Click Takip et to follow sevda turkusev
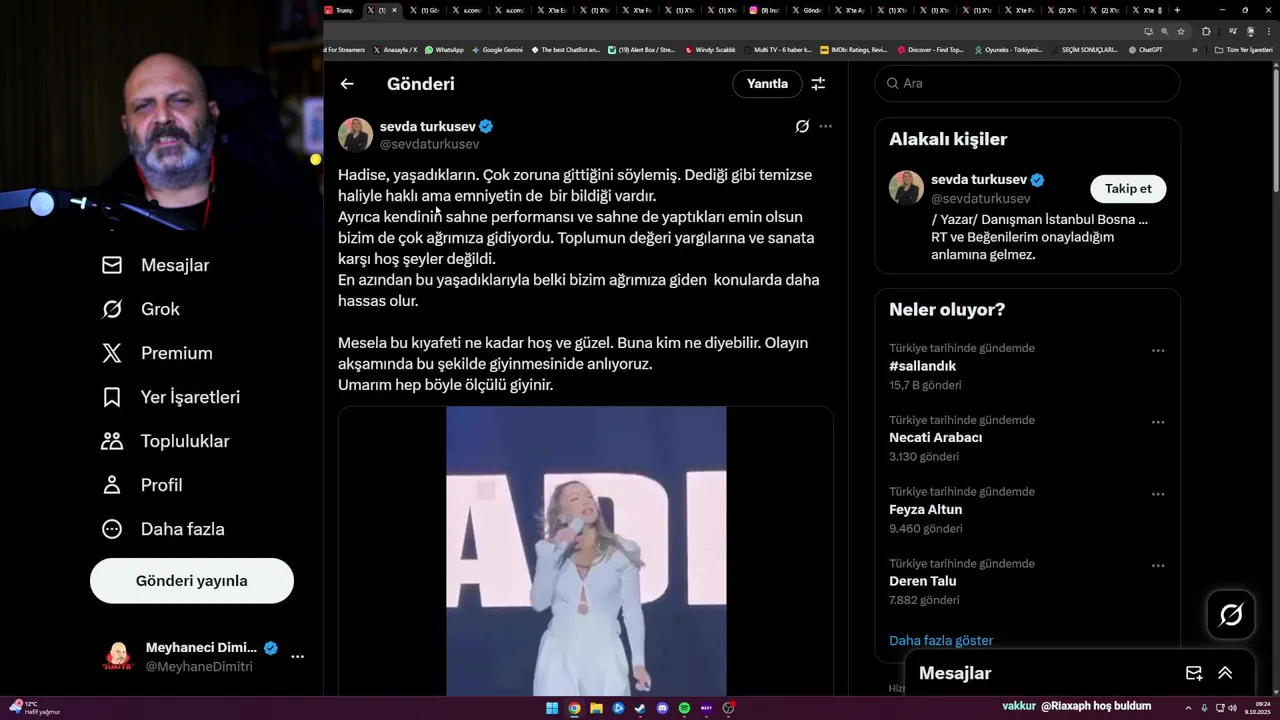This screenshot has width=1280, height=720. (1128, 189)
